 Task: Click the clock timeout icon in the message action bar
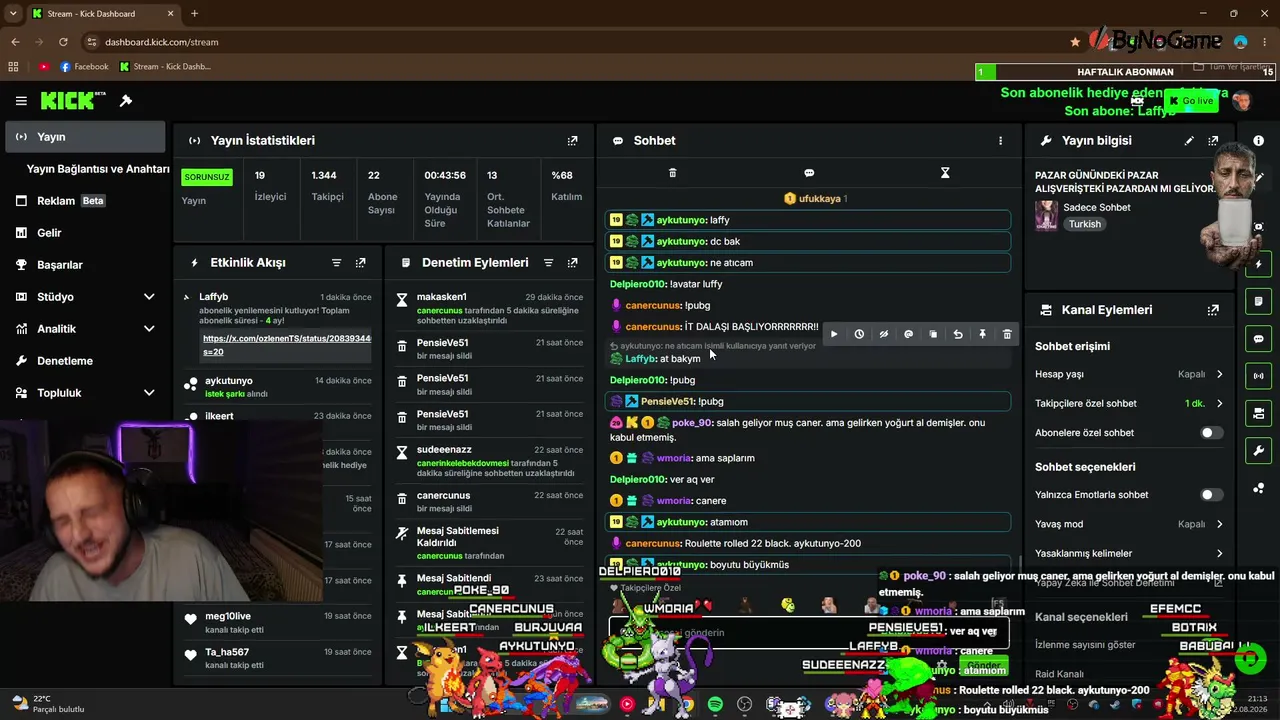(x=859, y=334)
